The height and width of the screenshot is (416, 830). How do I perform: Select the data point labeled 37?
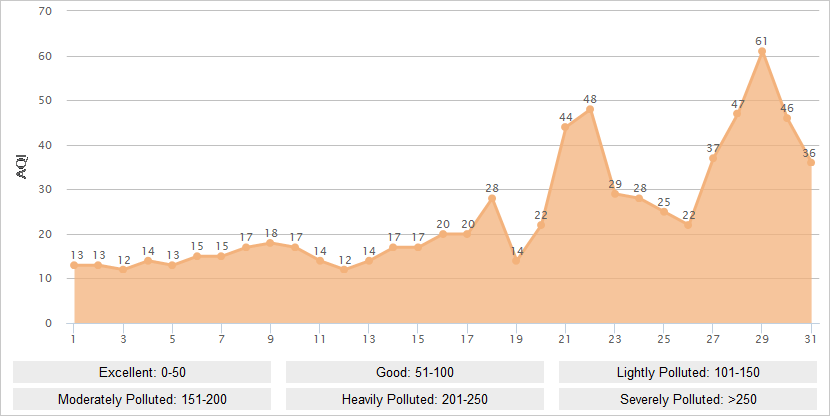[x=712, y=158]
